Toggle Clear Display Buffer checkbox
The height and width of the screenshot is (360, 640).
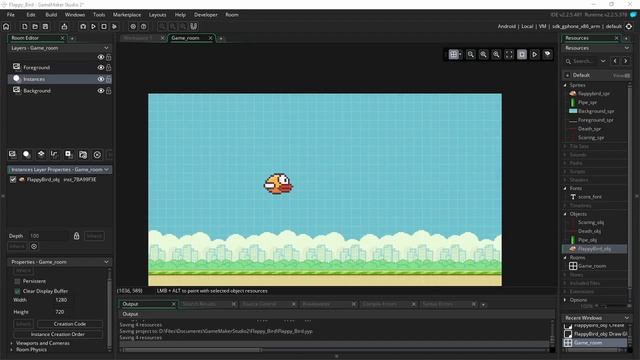click(x=17, y=291)
